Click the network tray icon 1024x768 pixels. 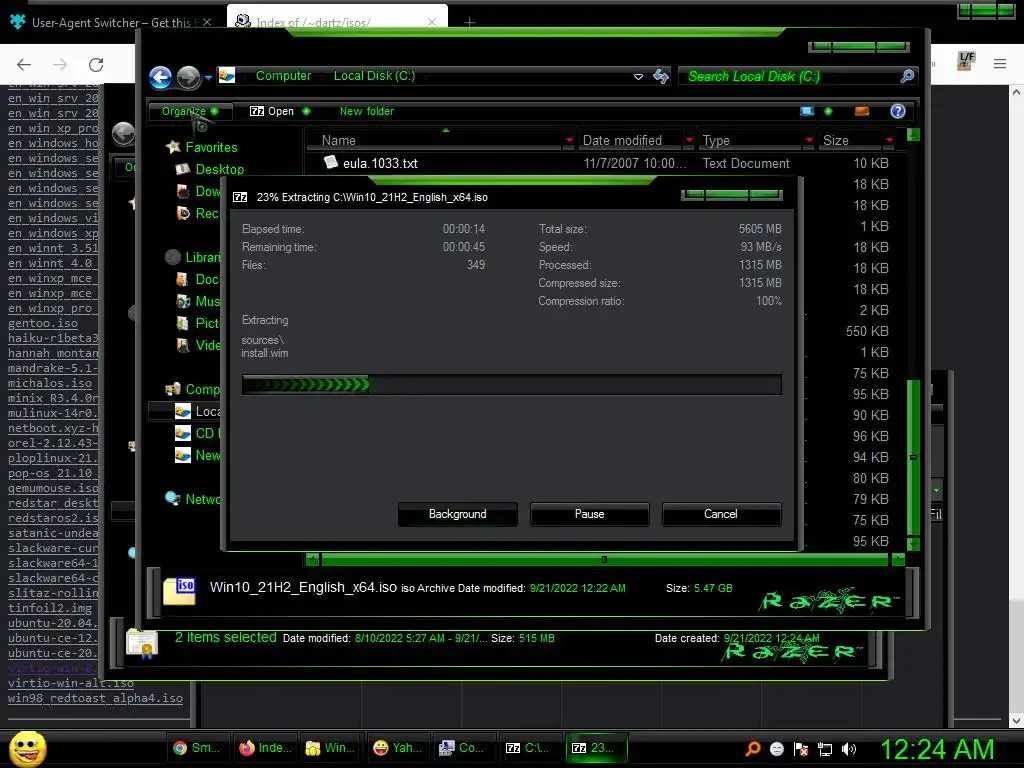[825, 749]
